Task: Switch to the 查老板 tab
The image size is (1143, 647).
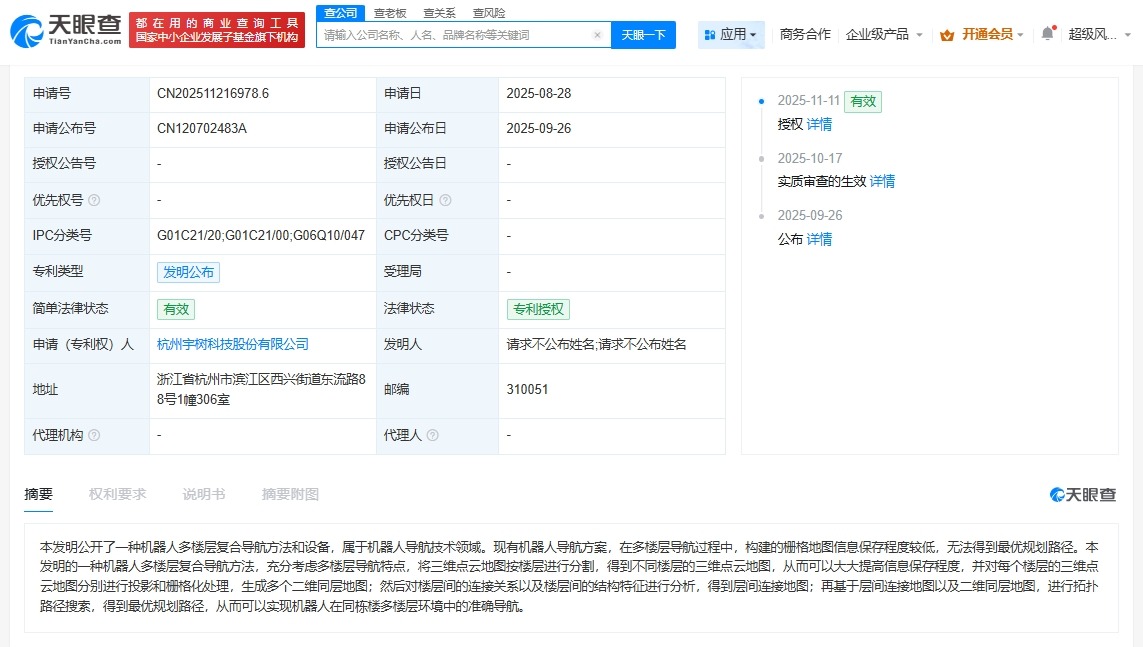Action: point(389,12)
